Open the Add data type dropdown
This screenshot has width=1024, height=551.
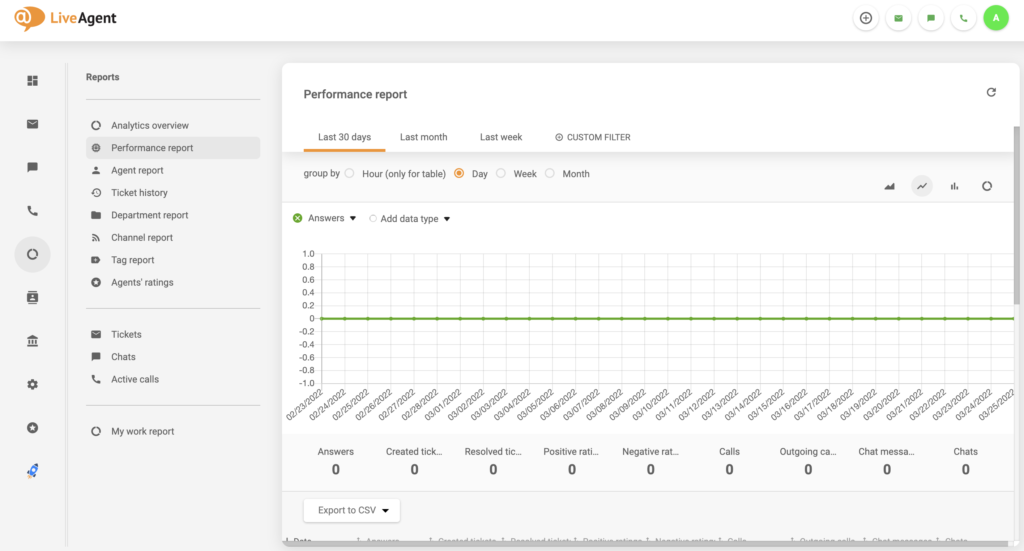(x=410, y=219)
